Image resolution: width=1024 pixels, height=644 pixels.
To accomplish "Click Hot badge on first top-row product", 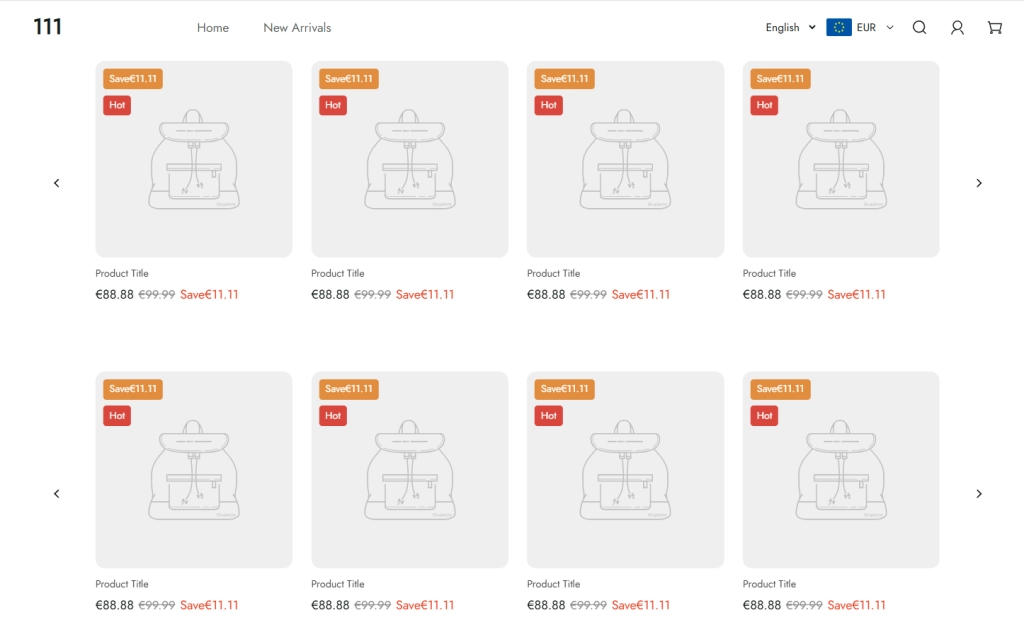I will 117,105.
